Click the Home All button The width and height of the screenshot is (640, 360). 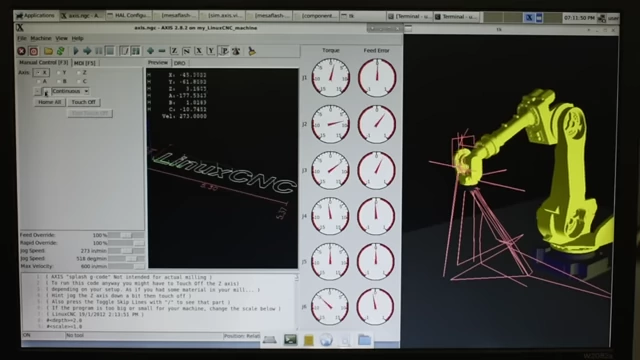50,102
